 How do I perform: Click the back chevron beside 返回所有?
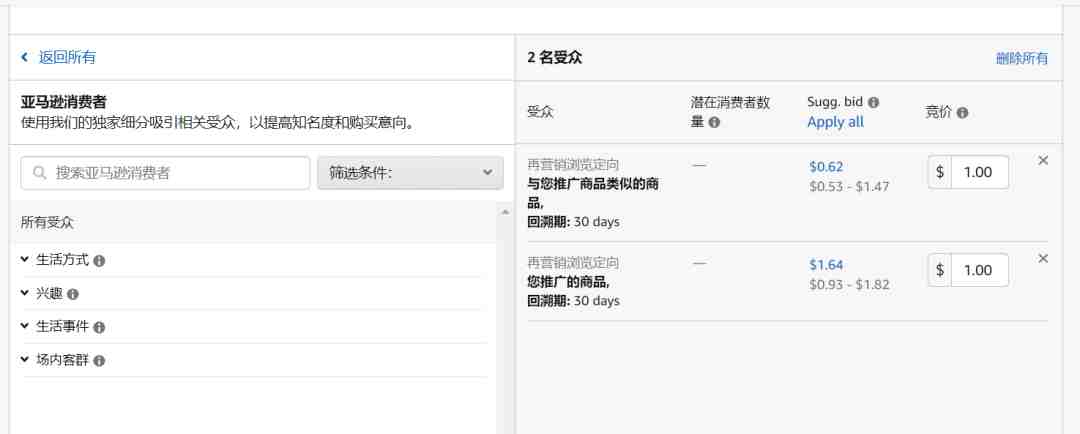(25, 57)
